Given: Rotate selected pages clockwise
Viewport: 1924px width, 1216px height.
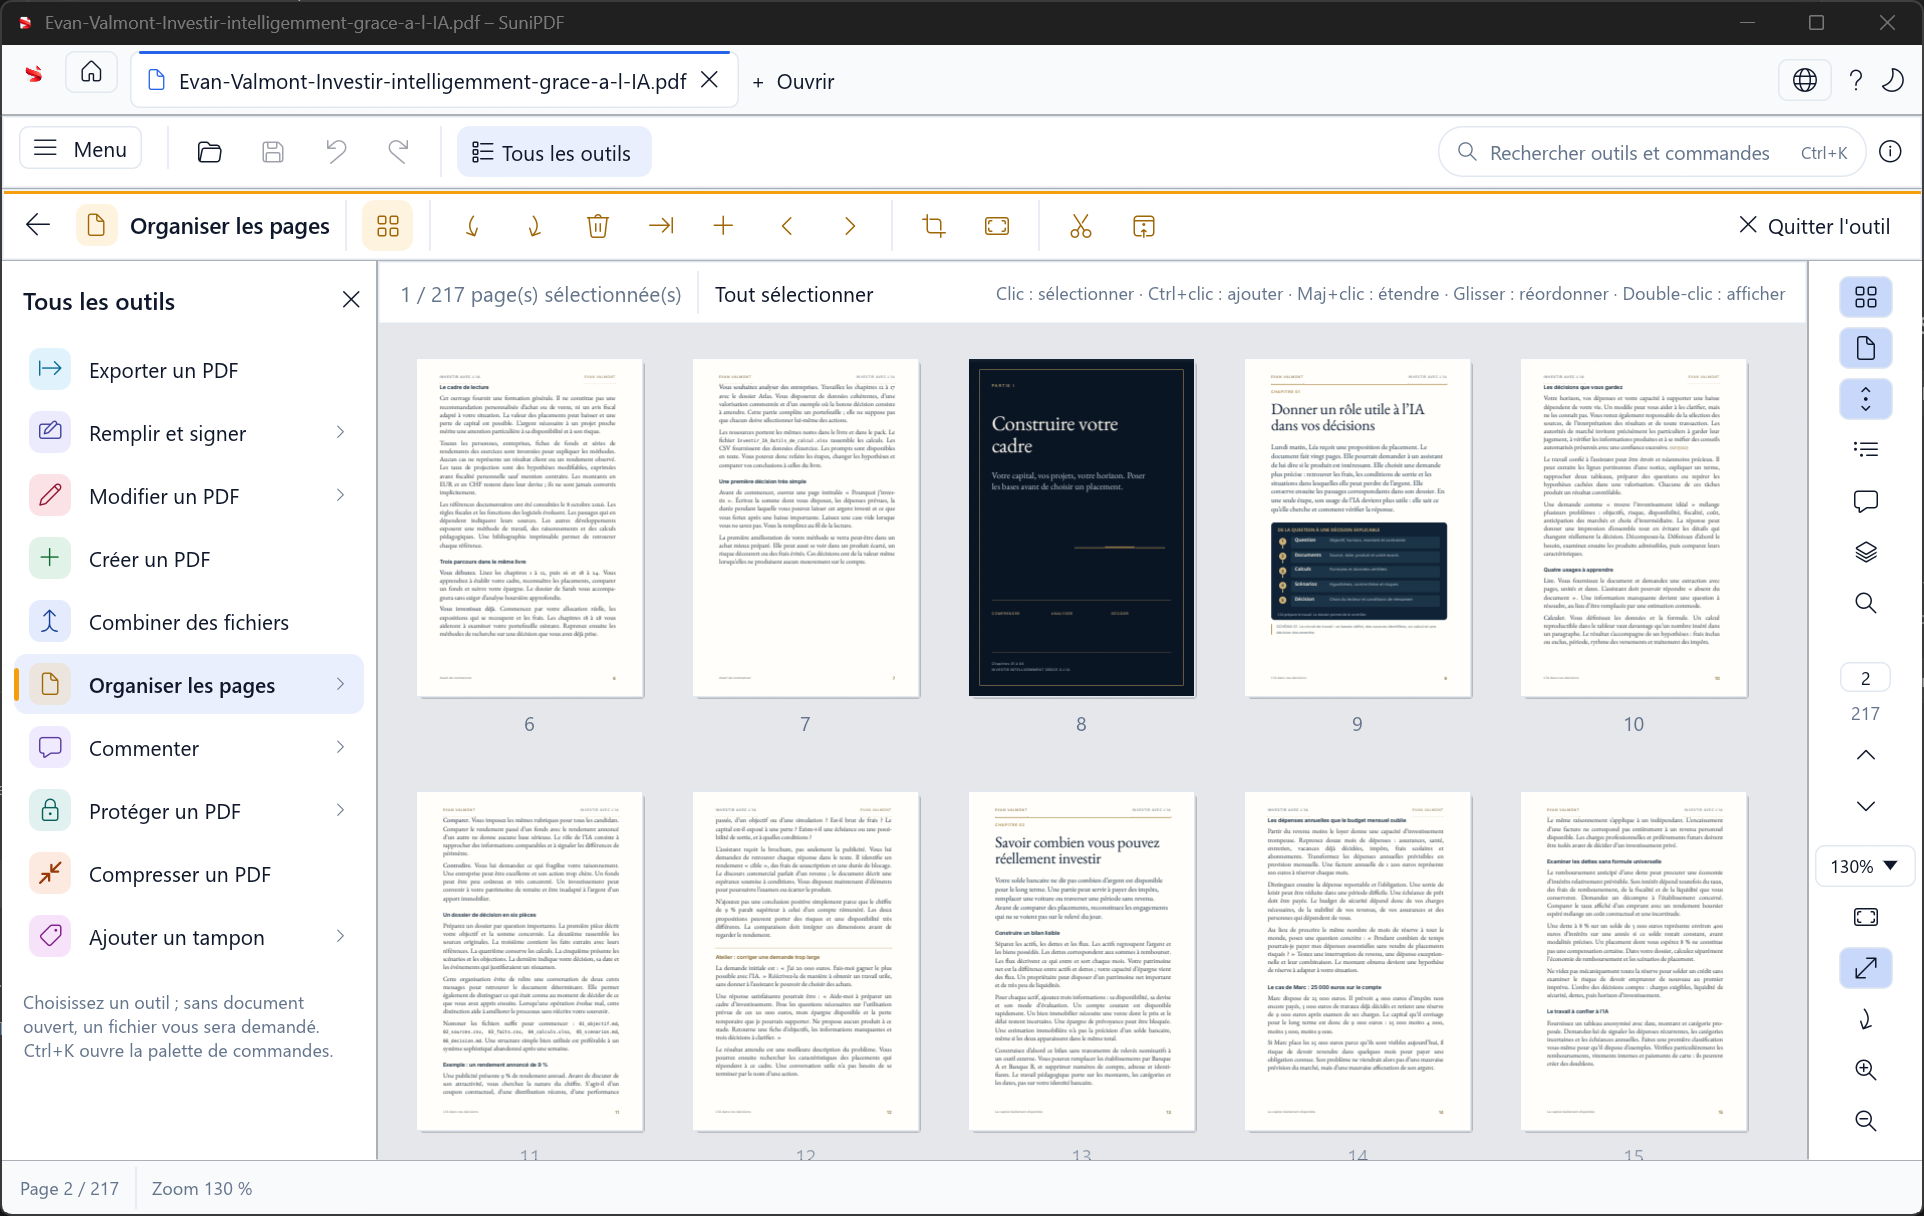Looking at the screenshot, I should 535,226.
